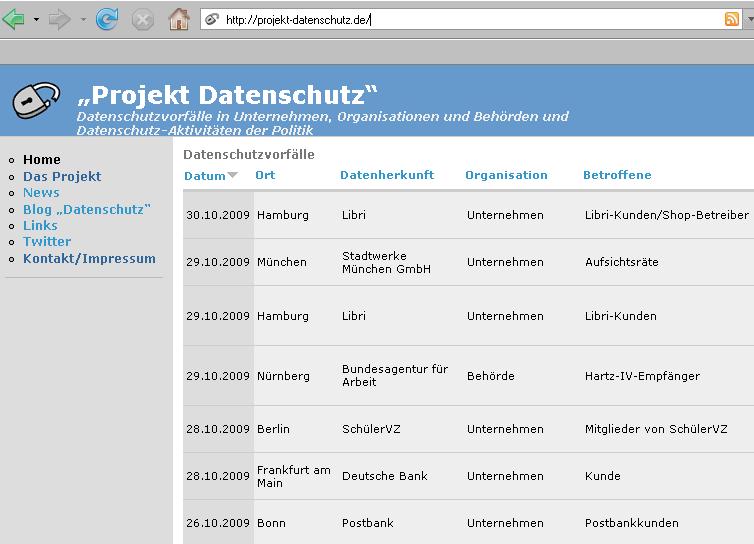Image resolution: width=754 pixels, height=544 pixels.
Task: Click "Bonn" location cell
Action: [271, 523]
